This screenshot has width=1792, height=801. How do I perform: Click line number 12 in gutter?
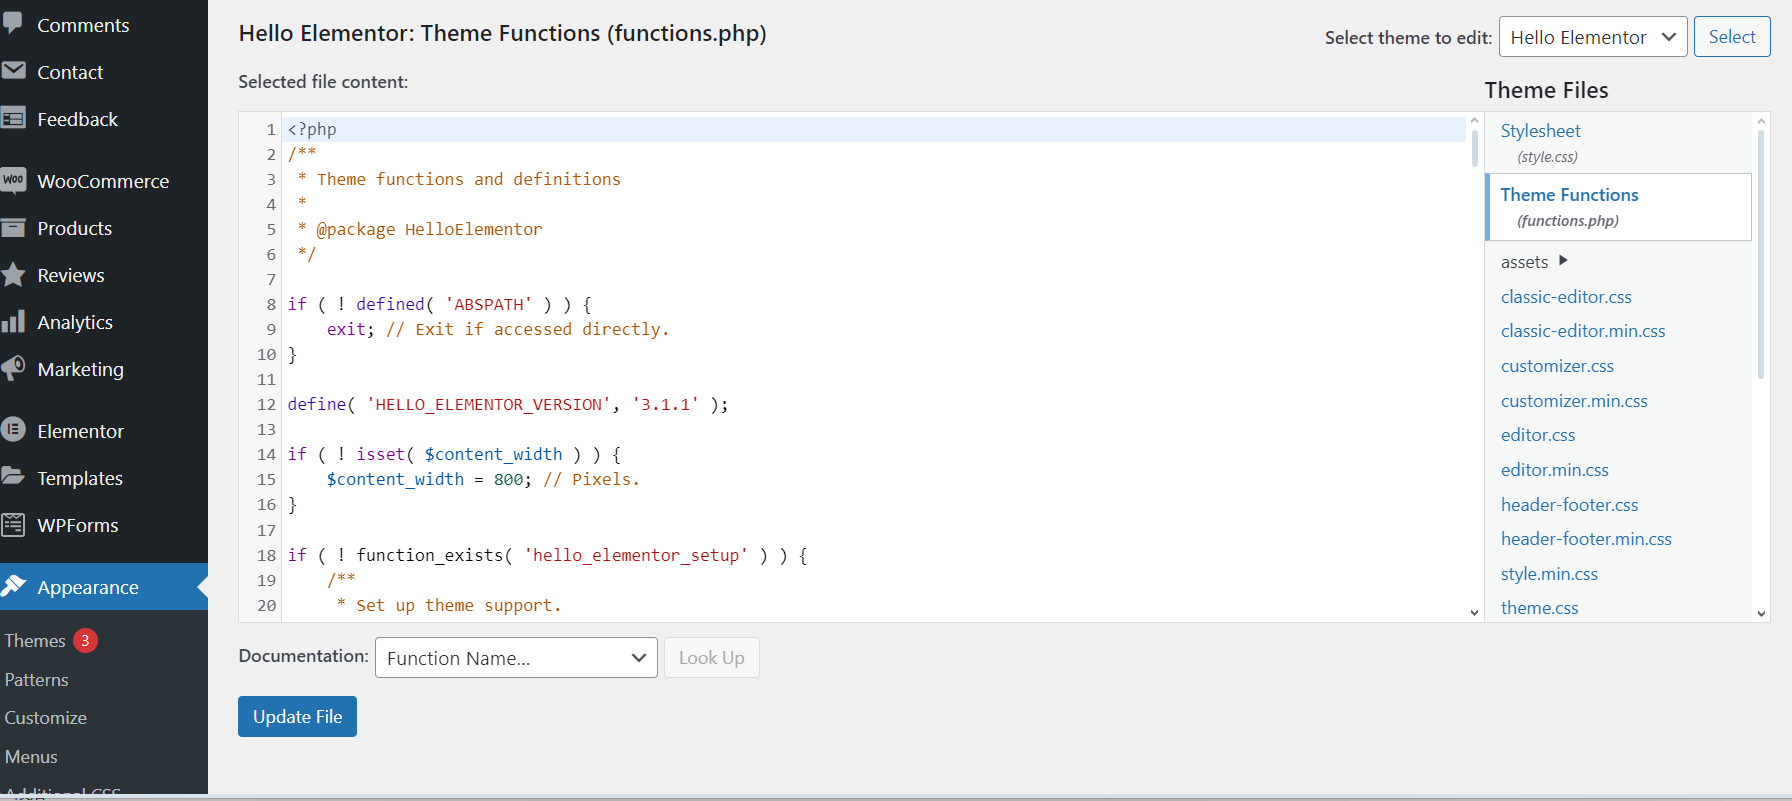266,404
